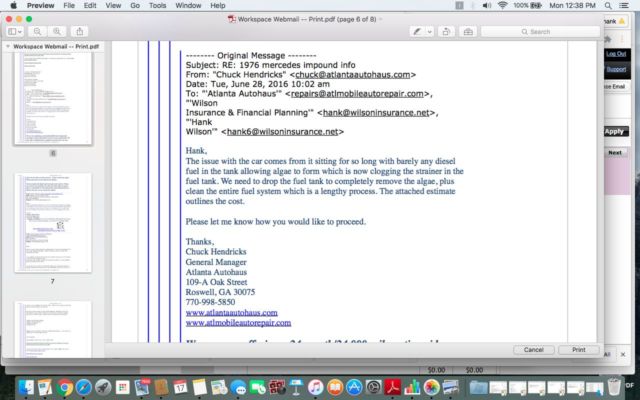
Task: Open the Tools menu
Action: (158, 5)
